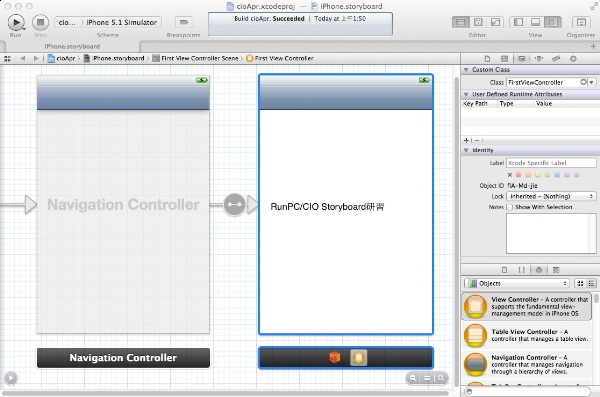Image resolution: width=600 pixels, height=397 pixels.
Task: Click the Stop button in toolbar
Action: (x=40, y=23)
